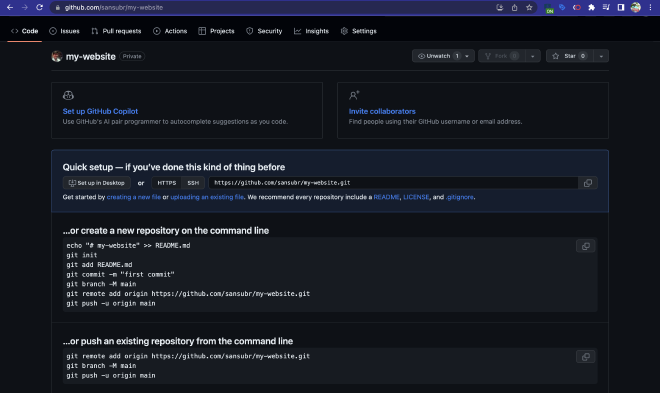Click the my-website repository name
Viewport: 660px width, 393px height.
pyautogui.click(x=90, y=56)
